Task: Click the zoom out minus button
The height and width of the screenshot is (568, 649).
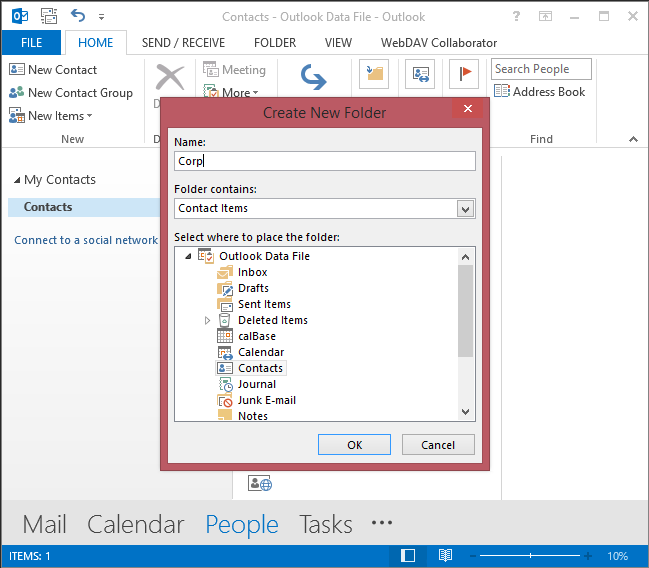Action: tap(473, 556)
